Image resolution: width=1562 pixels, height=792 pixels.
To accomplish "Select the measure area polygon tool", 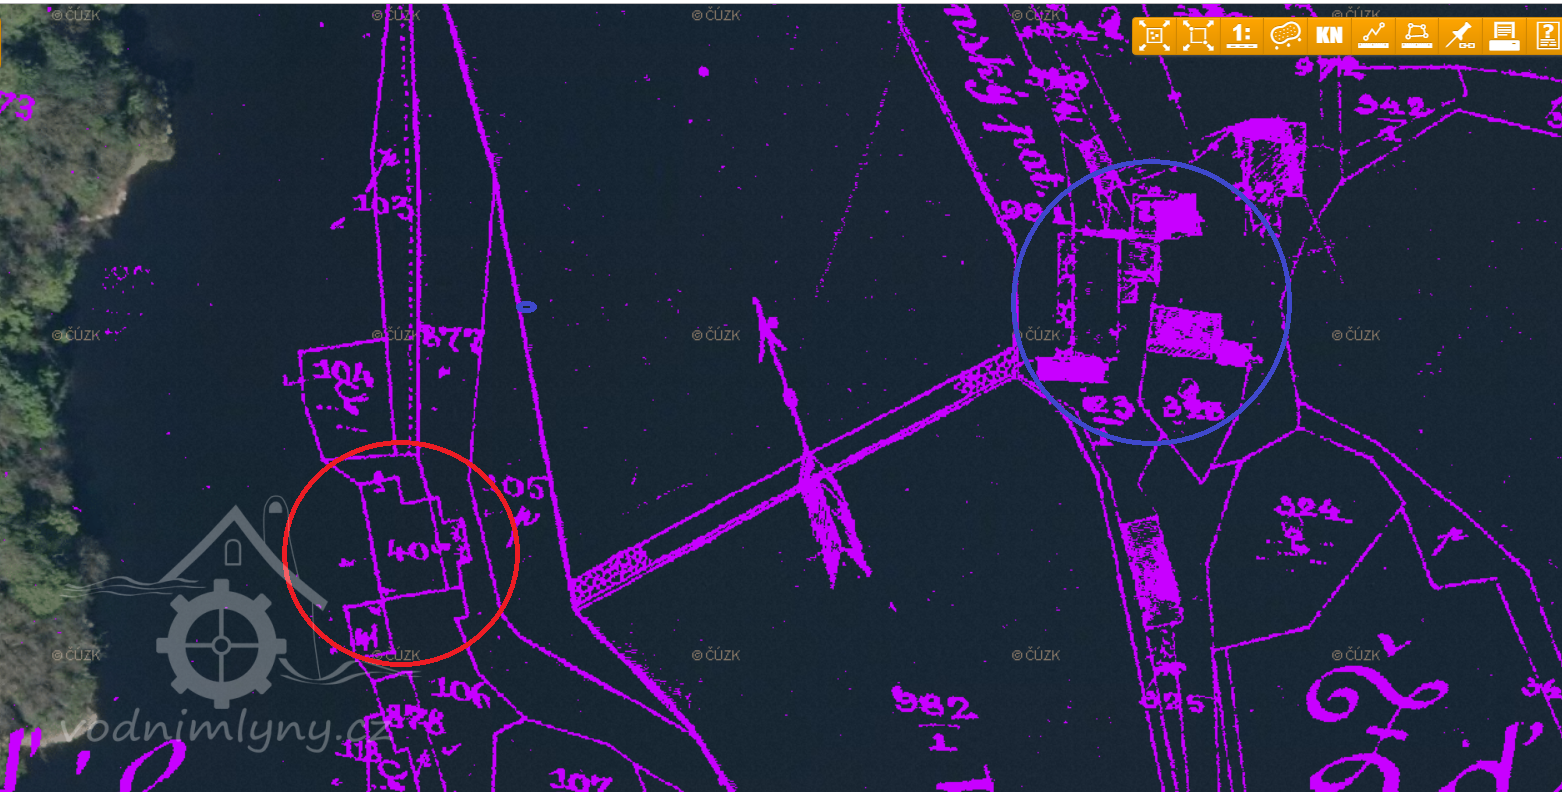I will pyautogui.click(x=1416, y=36).
